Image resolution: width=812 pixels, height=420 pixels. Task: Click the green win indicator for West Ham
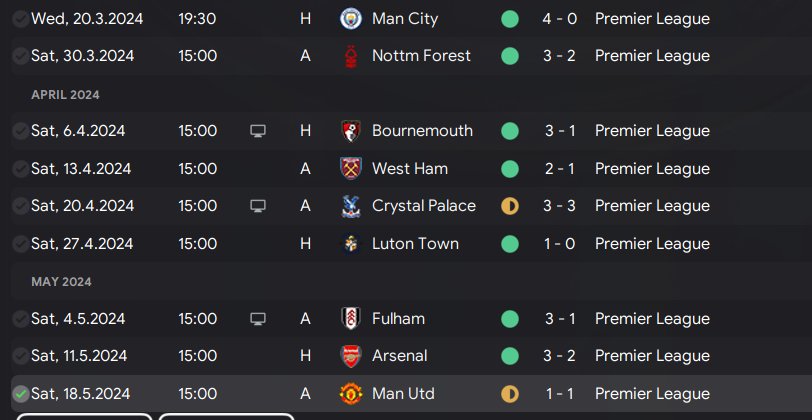point(510,168)
